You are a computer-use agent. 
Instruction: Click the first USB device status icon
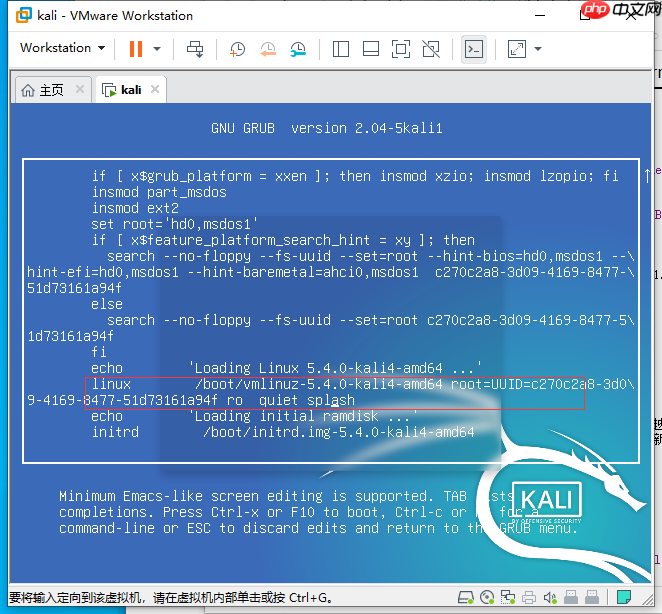[x=571, y=597]
